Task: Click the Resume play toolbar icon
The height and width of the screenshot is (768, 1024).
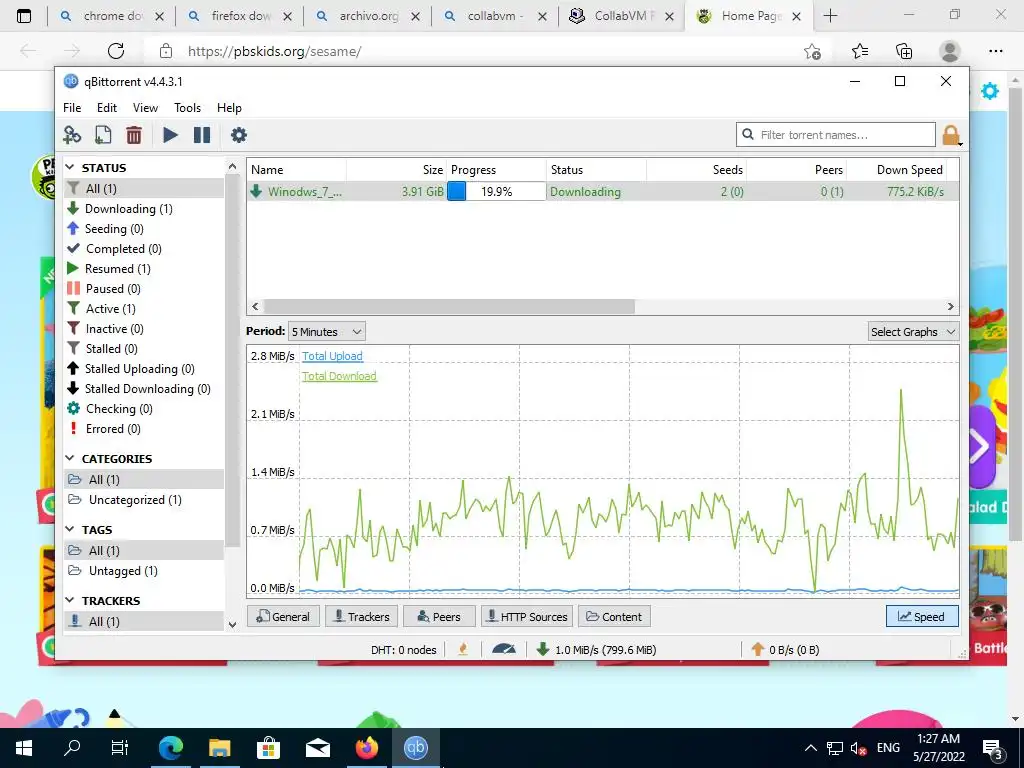Action: (x=170, y=135)
